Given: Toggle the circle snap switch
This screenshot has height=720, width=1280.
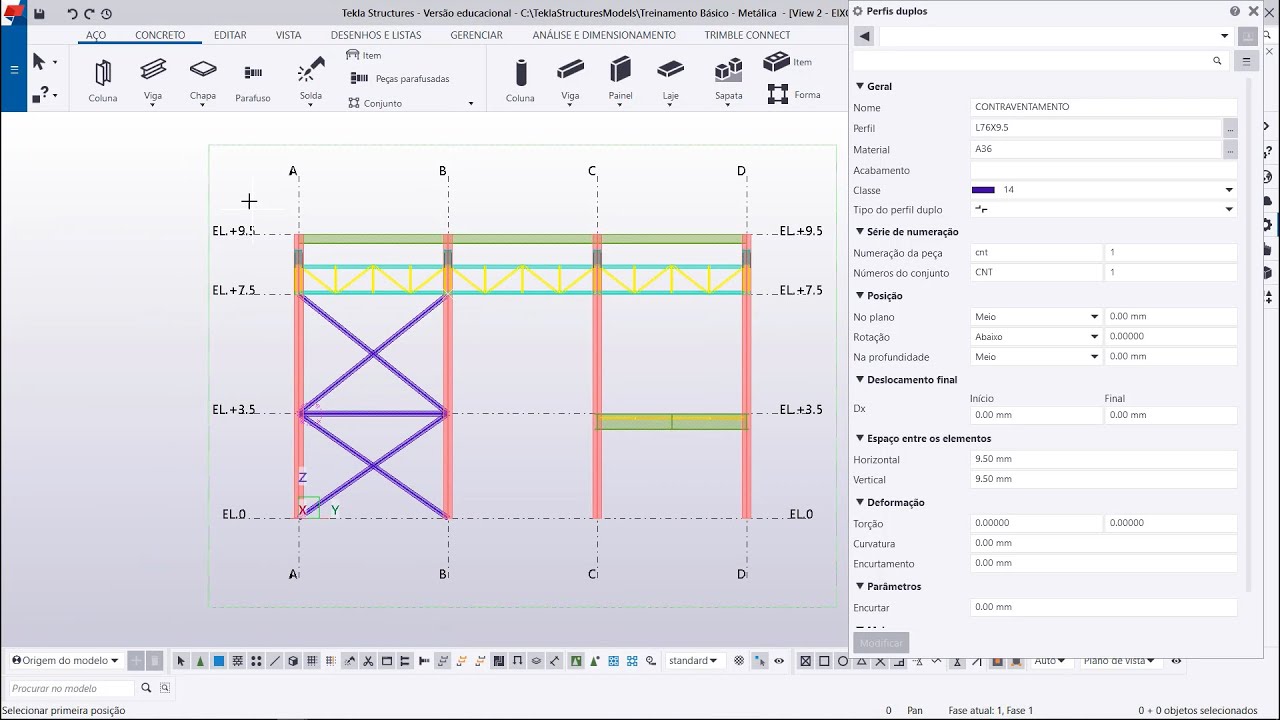Looking at the screenshot, I should 843,661.
